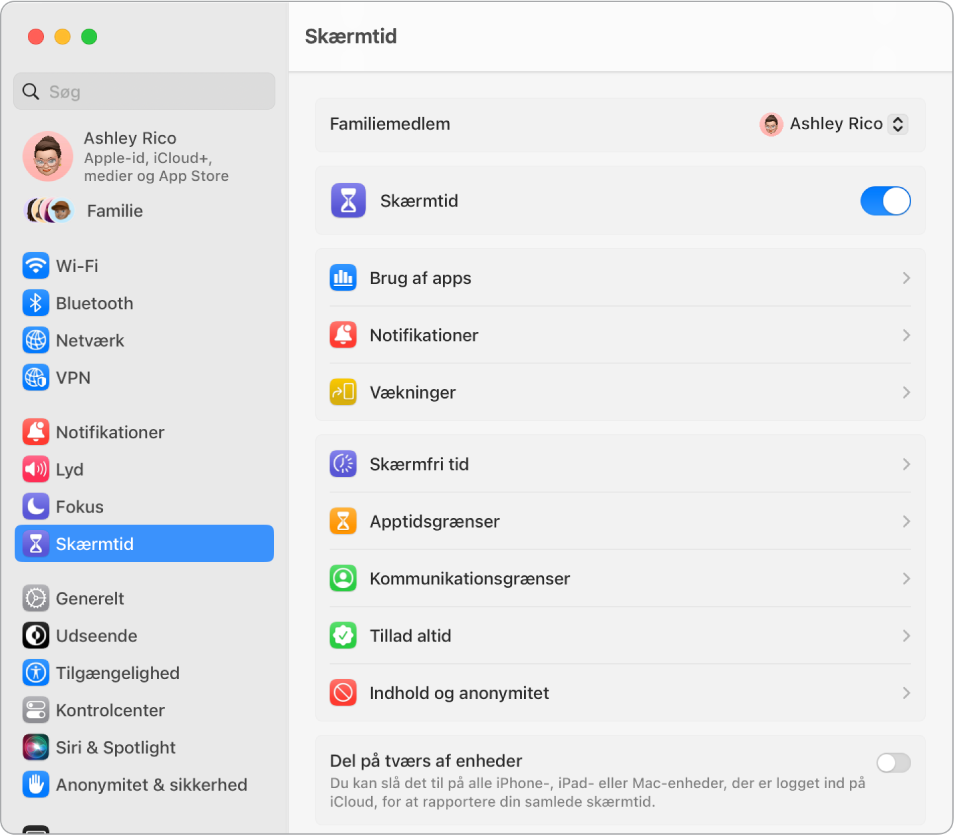
Task: Expand the Tillad altid settings
Action: coord(620,635)
